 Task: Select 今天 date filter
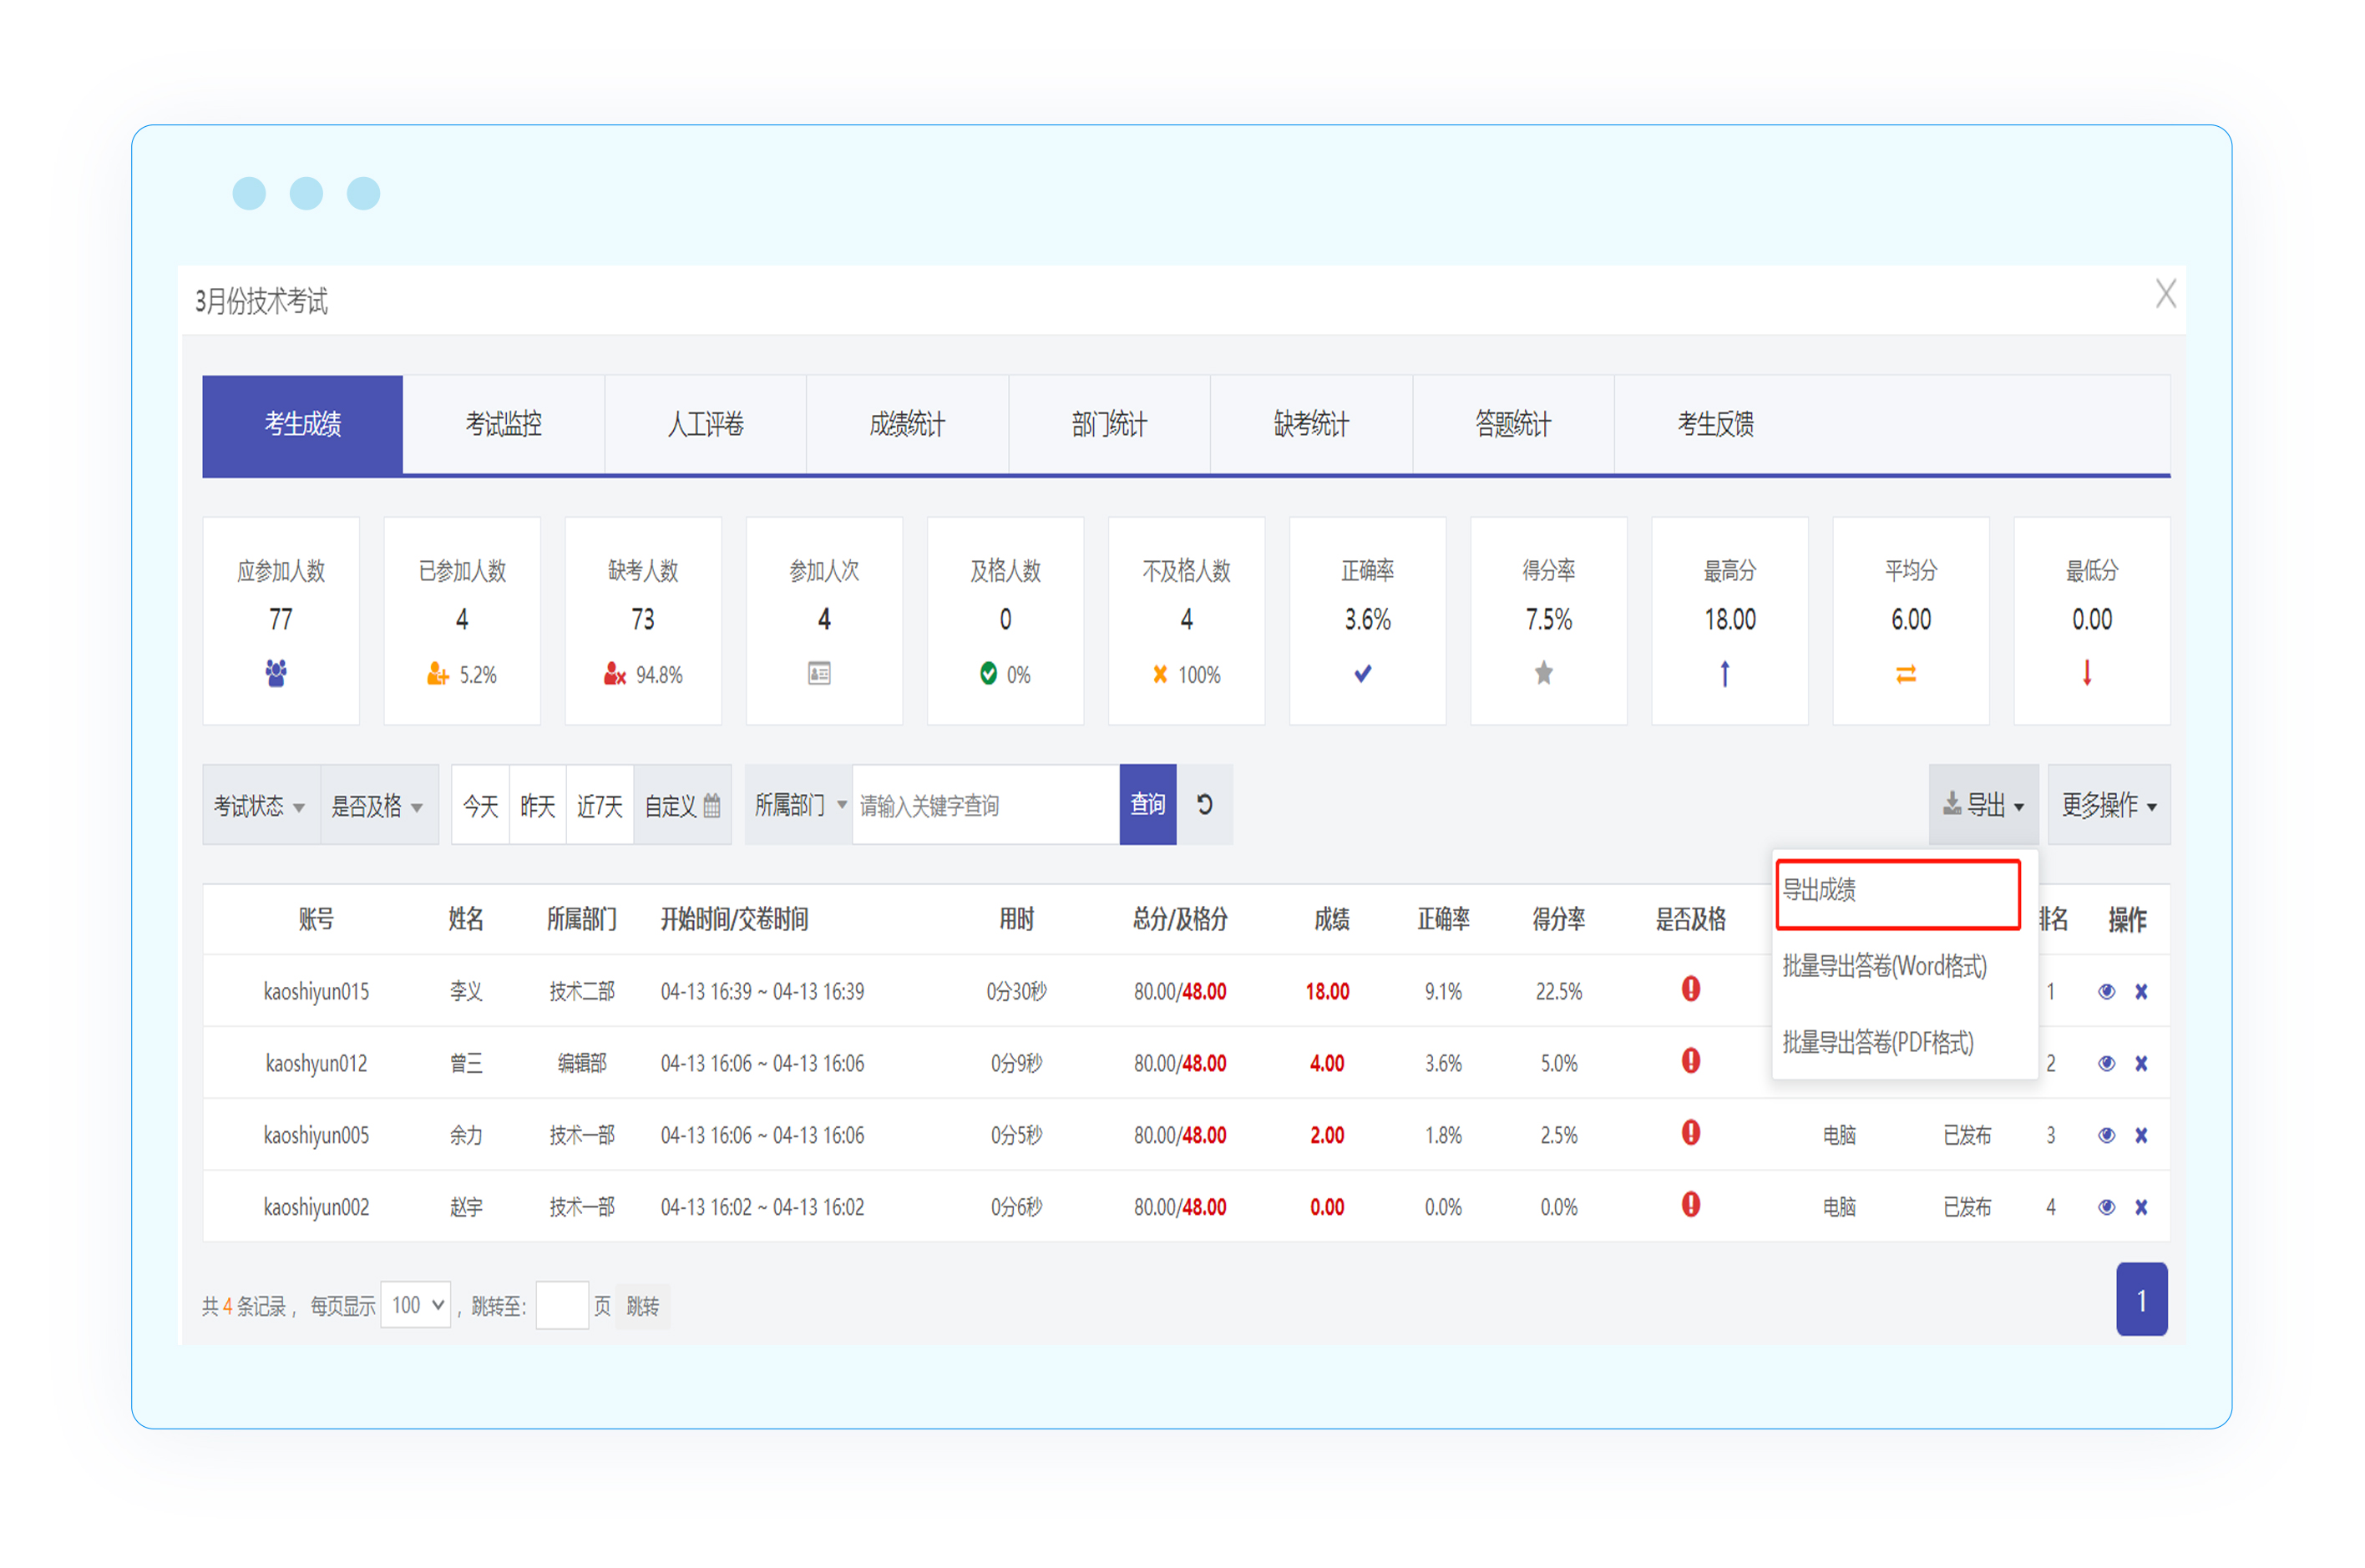point(480,805)
